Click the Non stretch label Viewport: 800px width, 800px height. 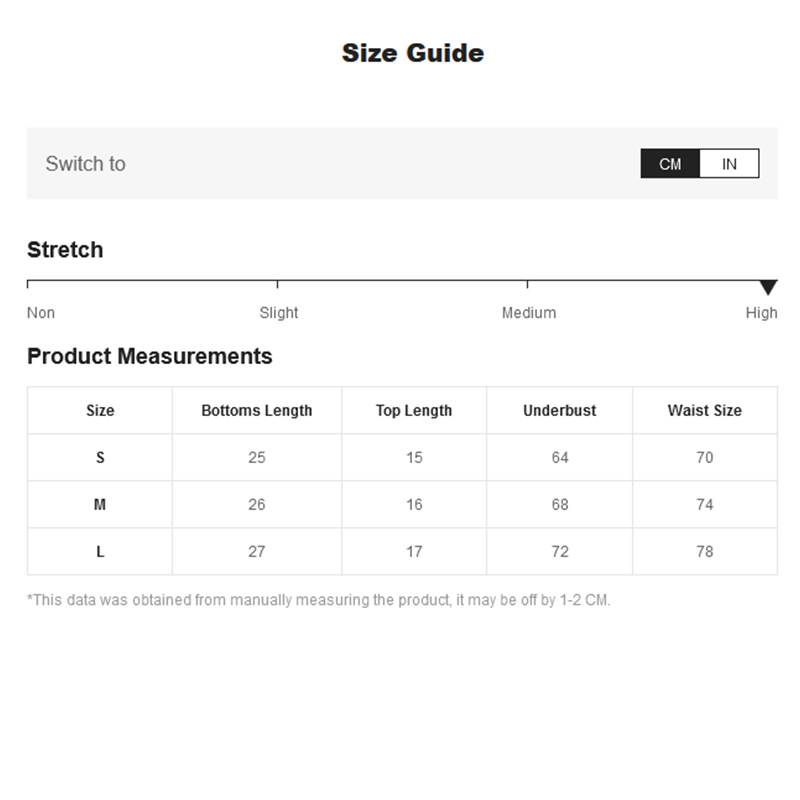pos(41,313)
